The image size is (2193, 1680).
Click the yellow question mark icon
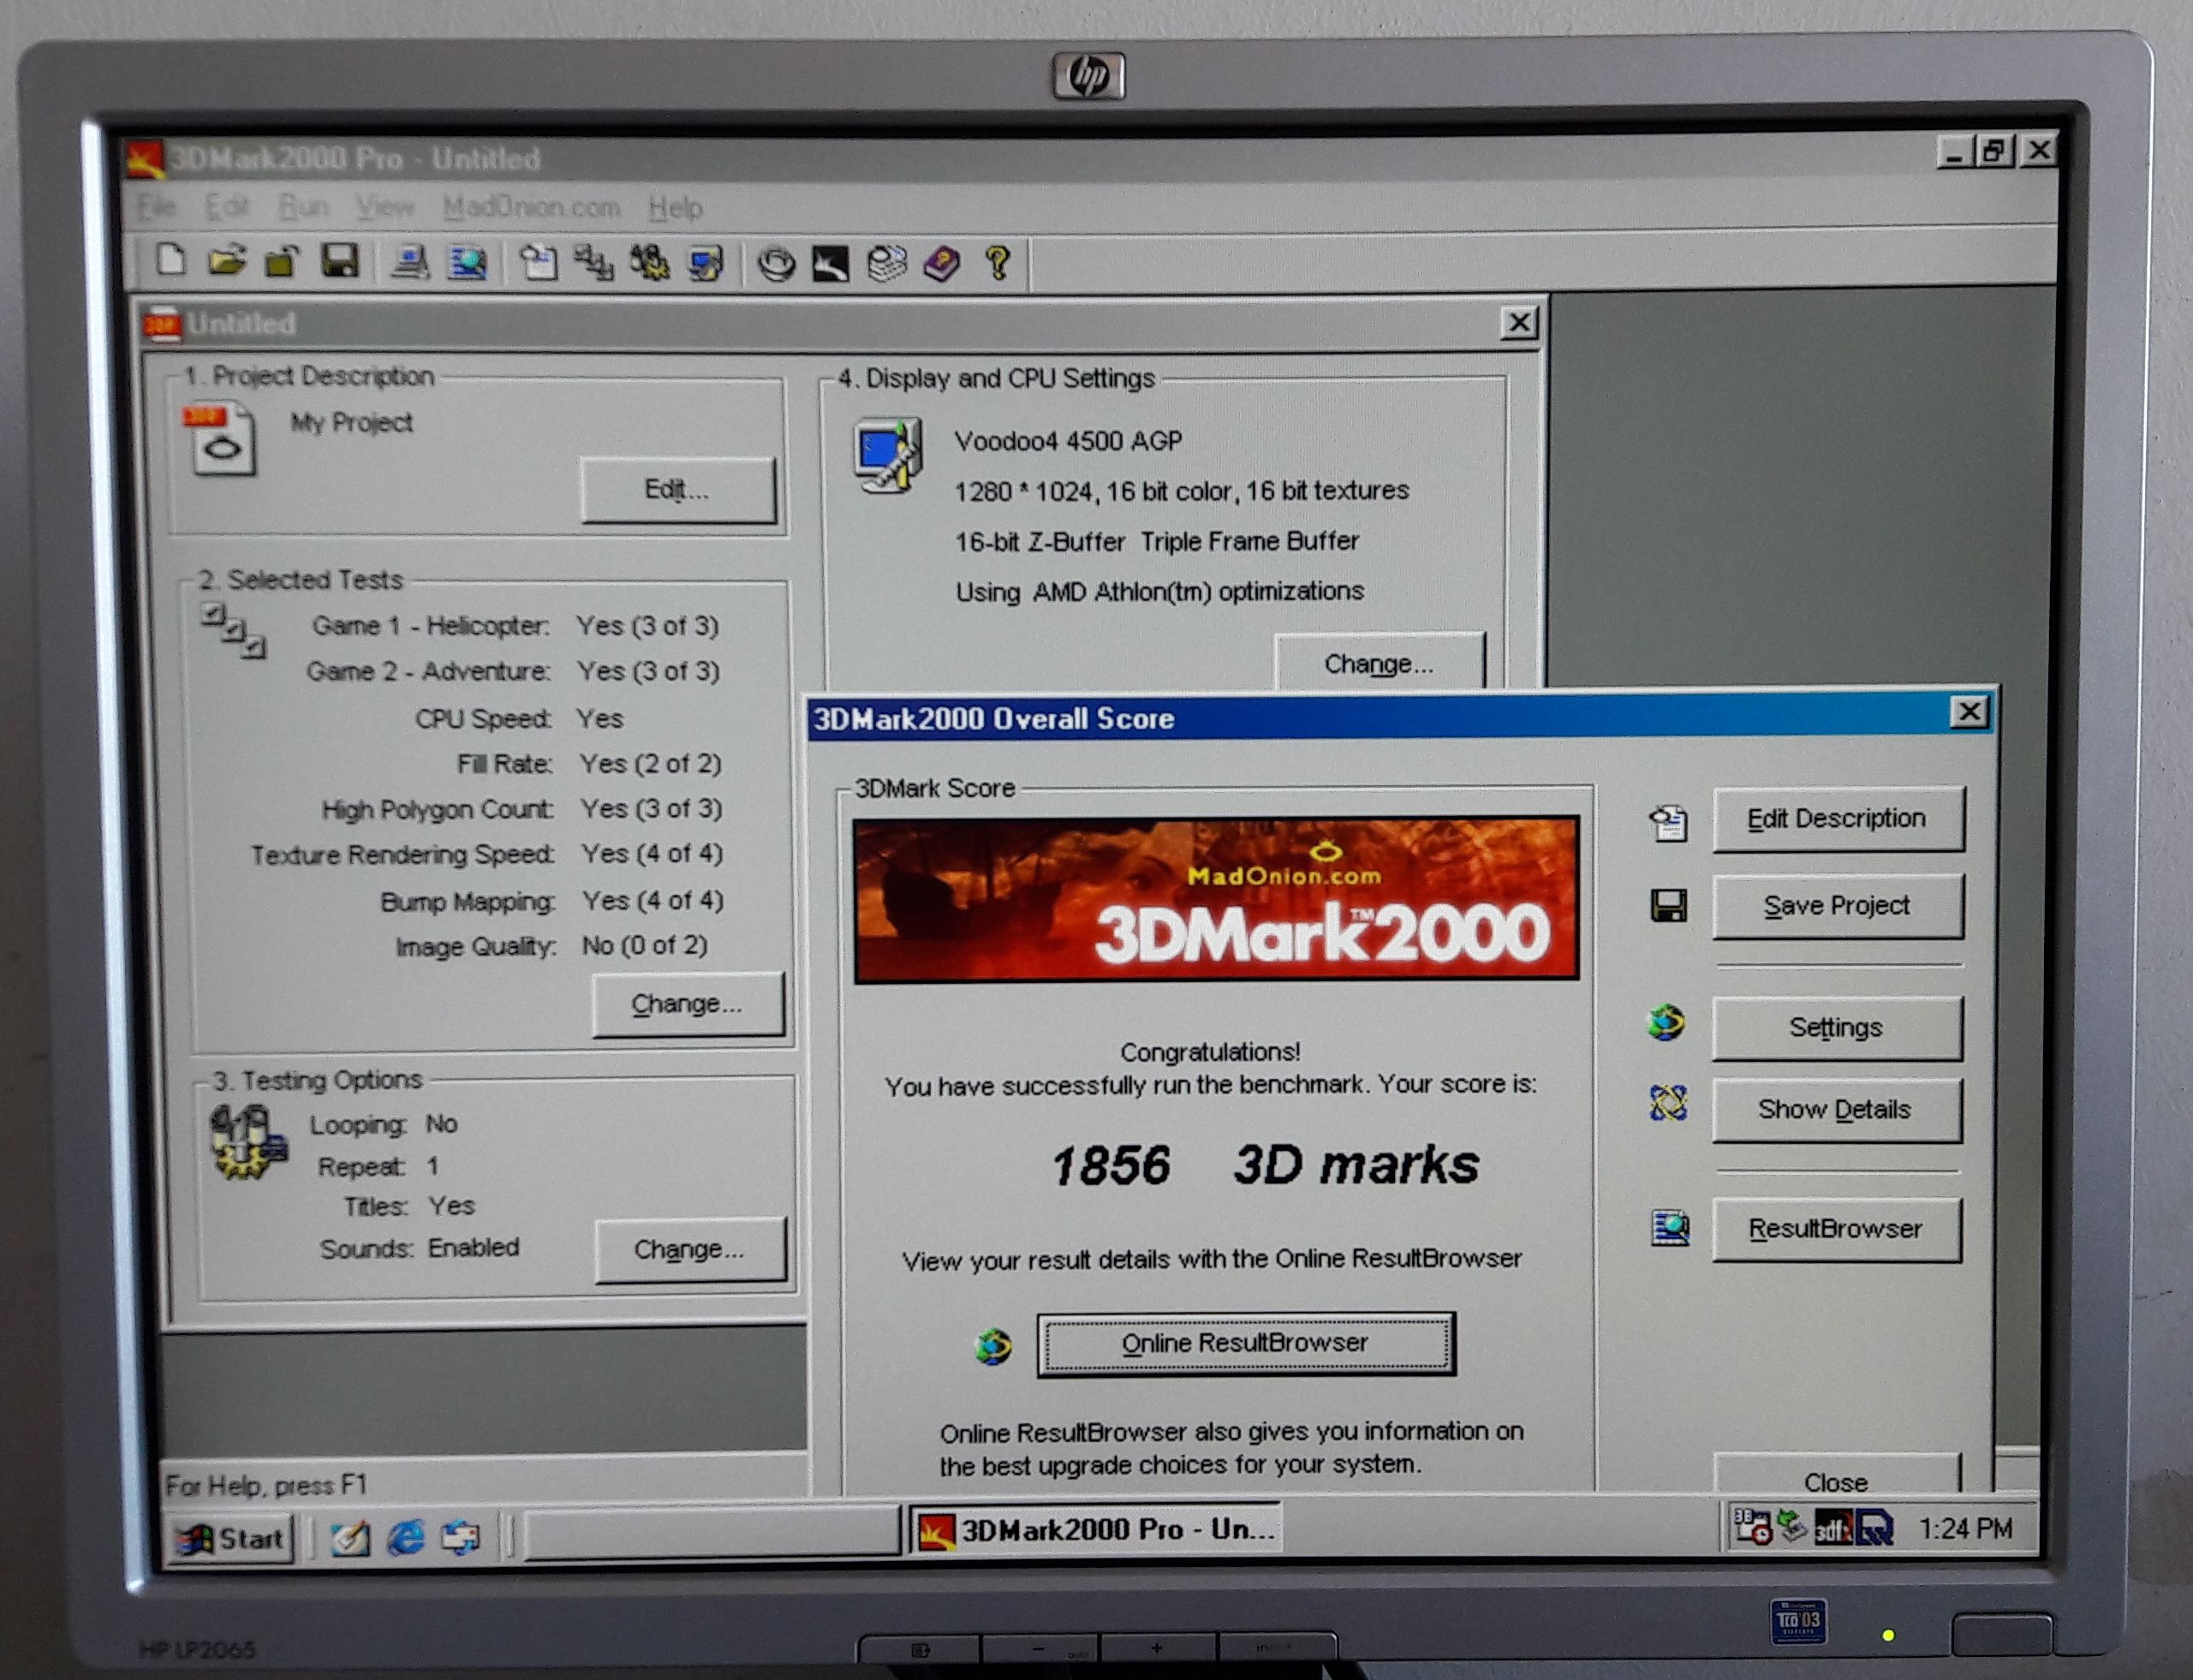[x=997, y=264]
